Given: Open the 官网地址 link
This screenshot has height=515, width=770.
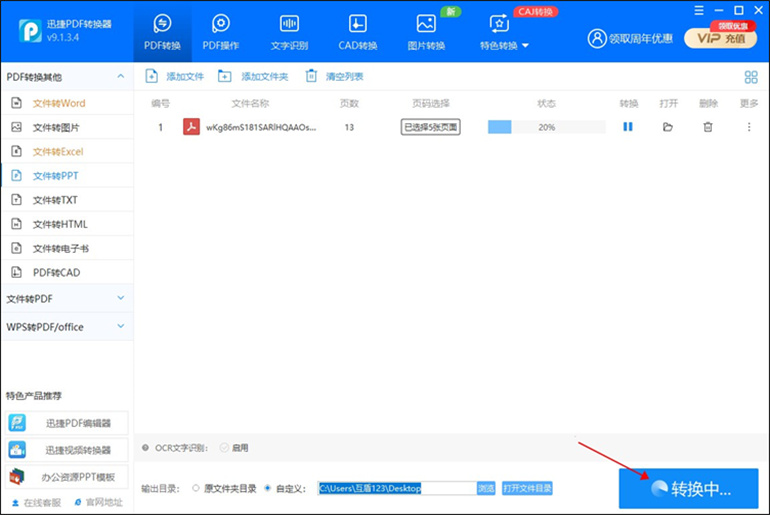Looking at the screenshot, I should (x=99, y=503).
